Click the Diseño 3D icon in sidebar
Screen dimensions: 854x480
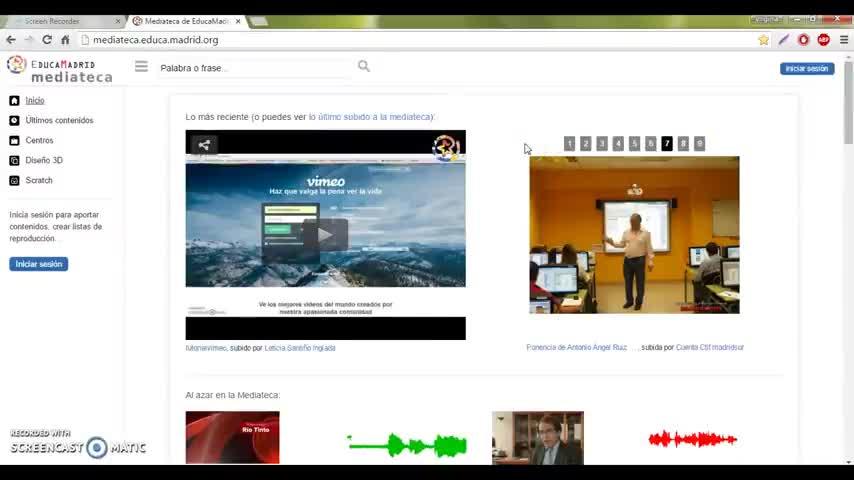(x=14, y=161)
